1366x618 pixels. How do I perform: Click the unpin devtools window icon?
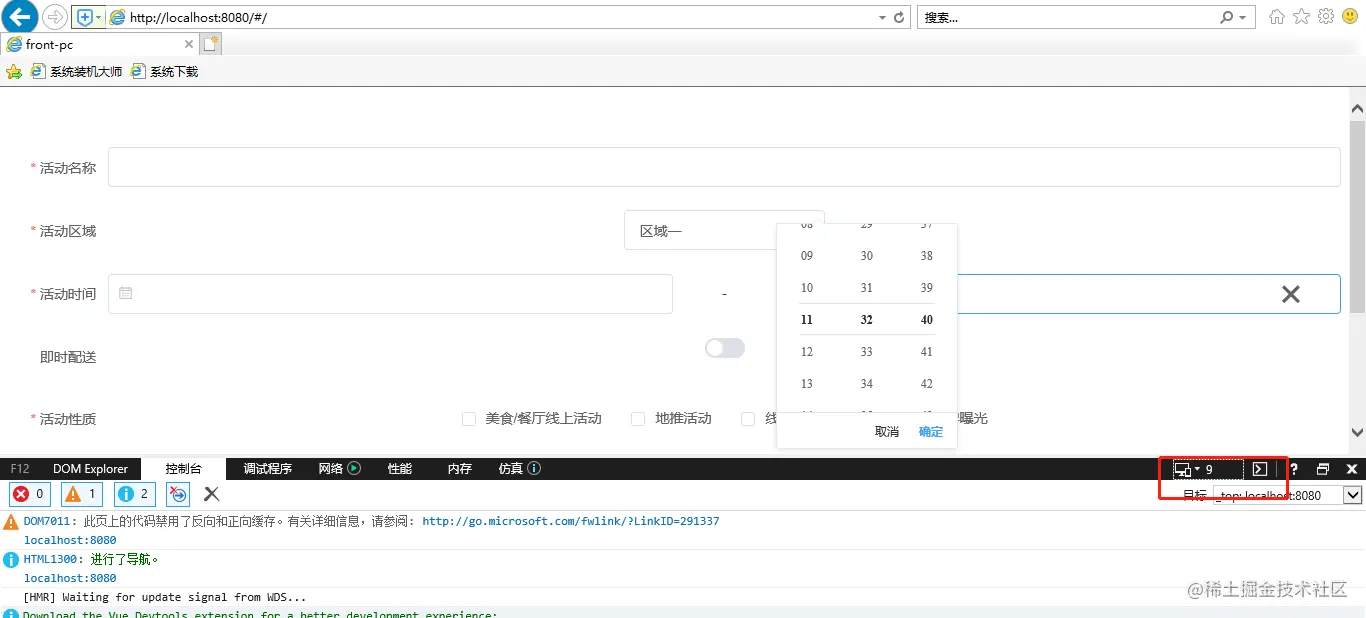click(x=1322, y=468)
